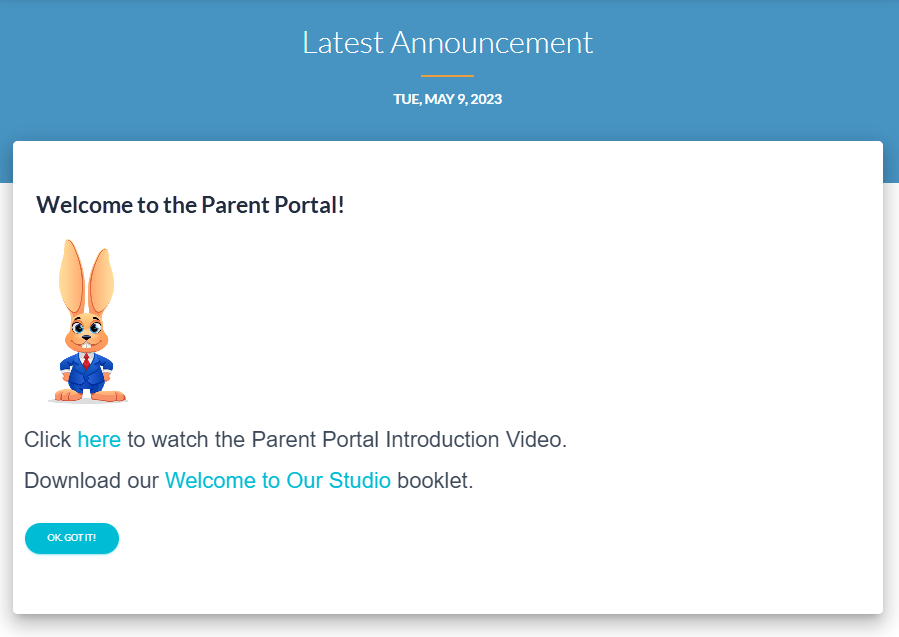899x637 pixels.
Task: Click the date TUE, MAY 9, 2023
Action: point(447,99)
